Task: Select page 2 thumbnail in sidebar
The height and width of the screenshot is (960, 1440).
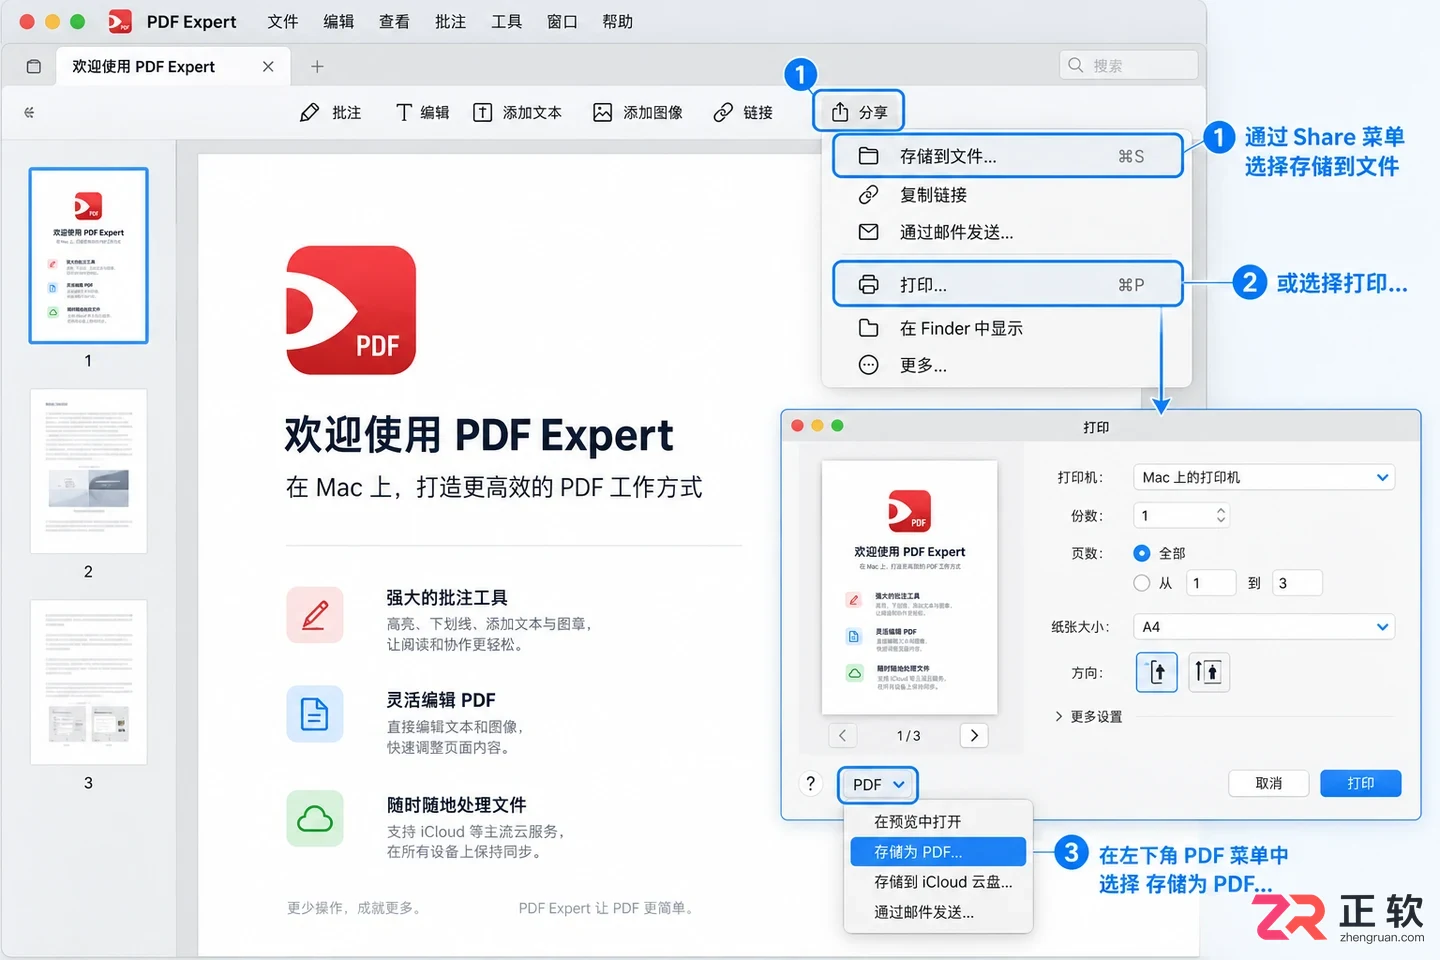Action: coord(89,471)
